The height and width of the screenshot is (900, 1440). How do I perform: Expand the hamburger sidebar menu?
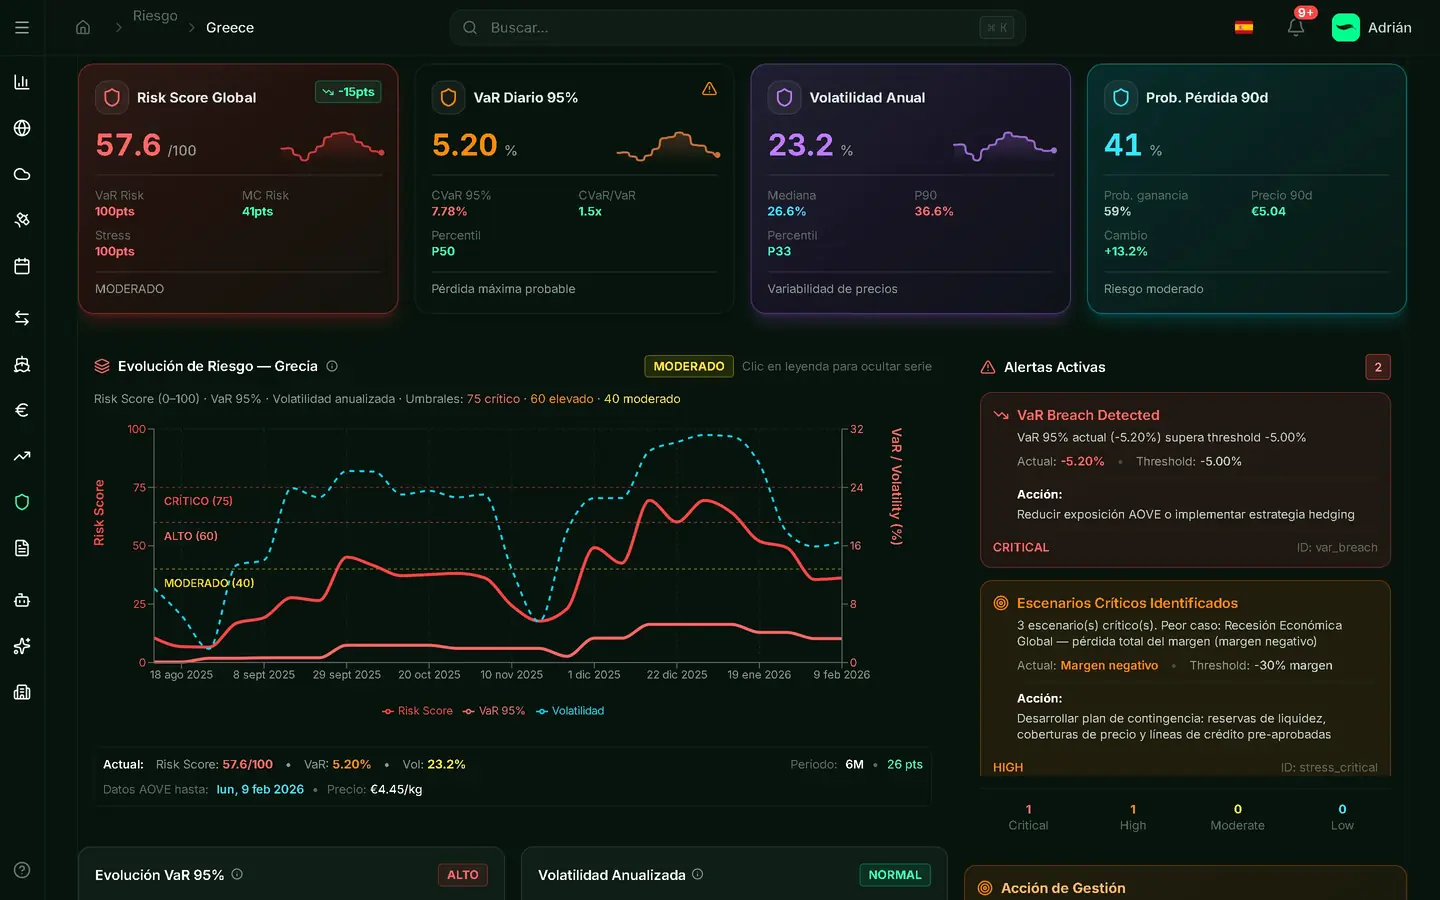coord(22,28)
